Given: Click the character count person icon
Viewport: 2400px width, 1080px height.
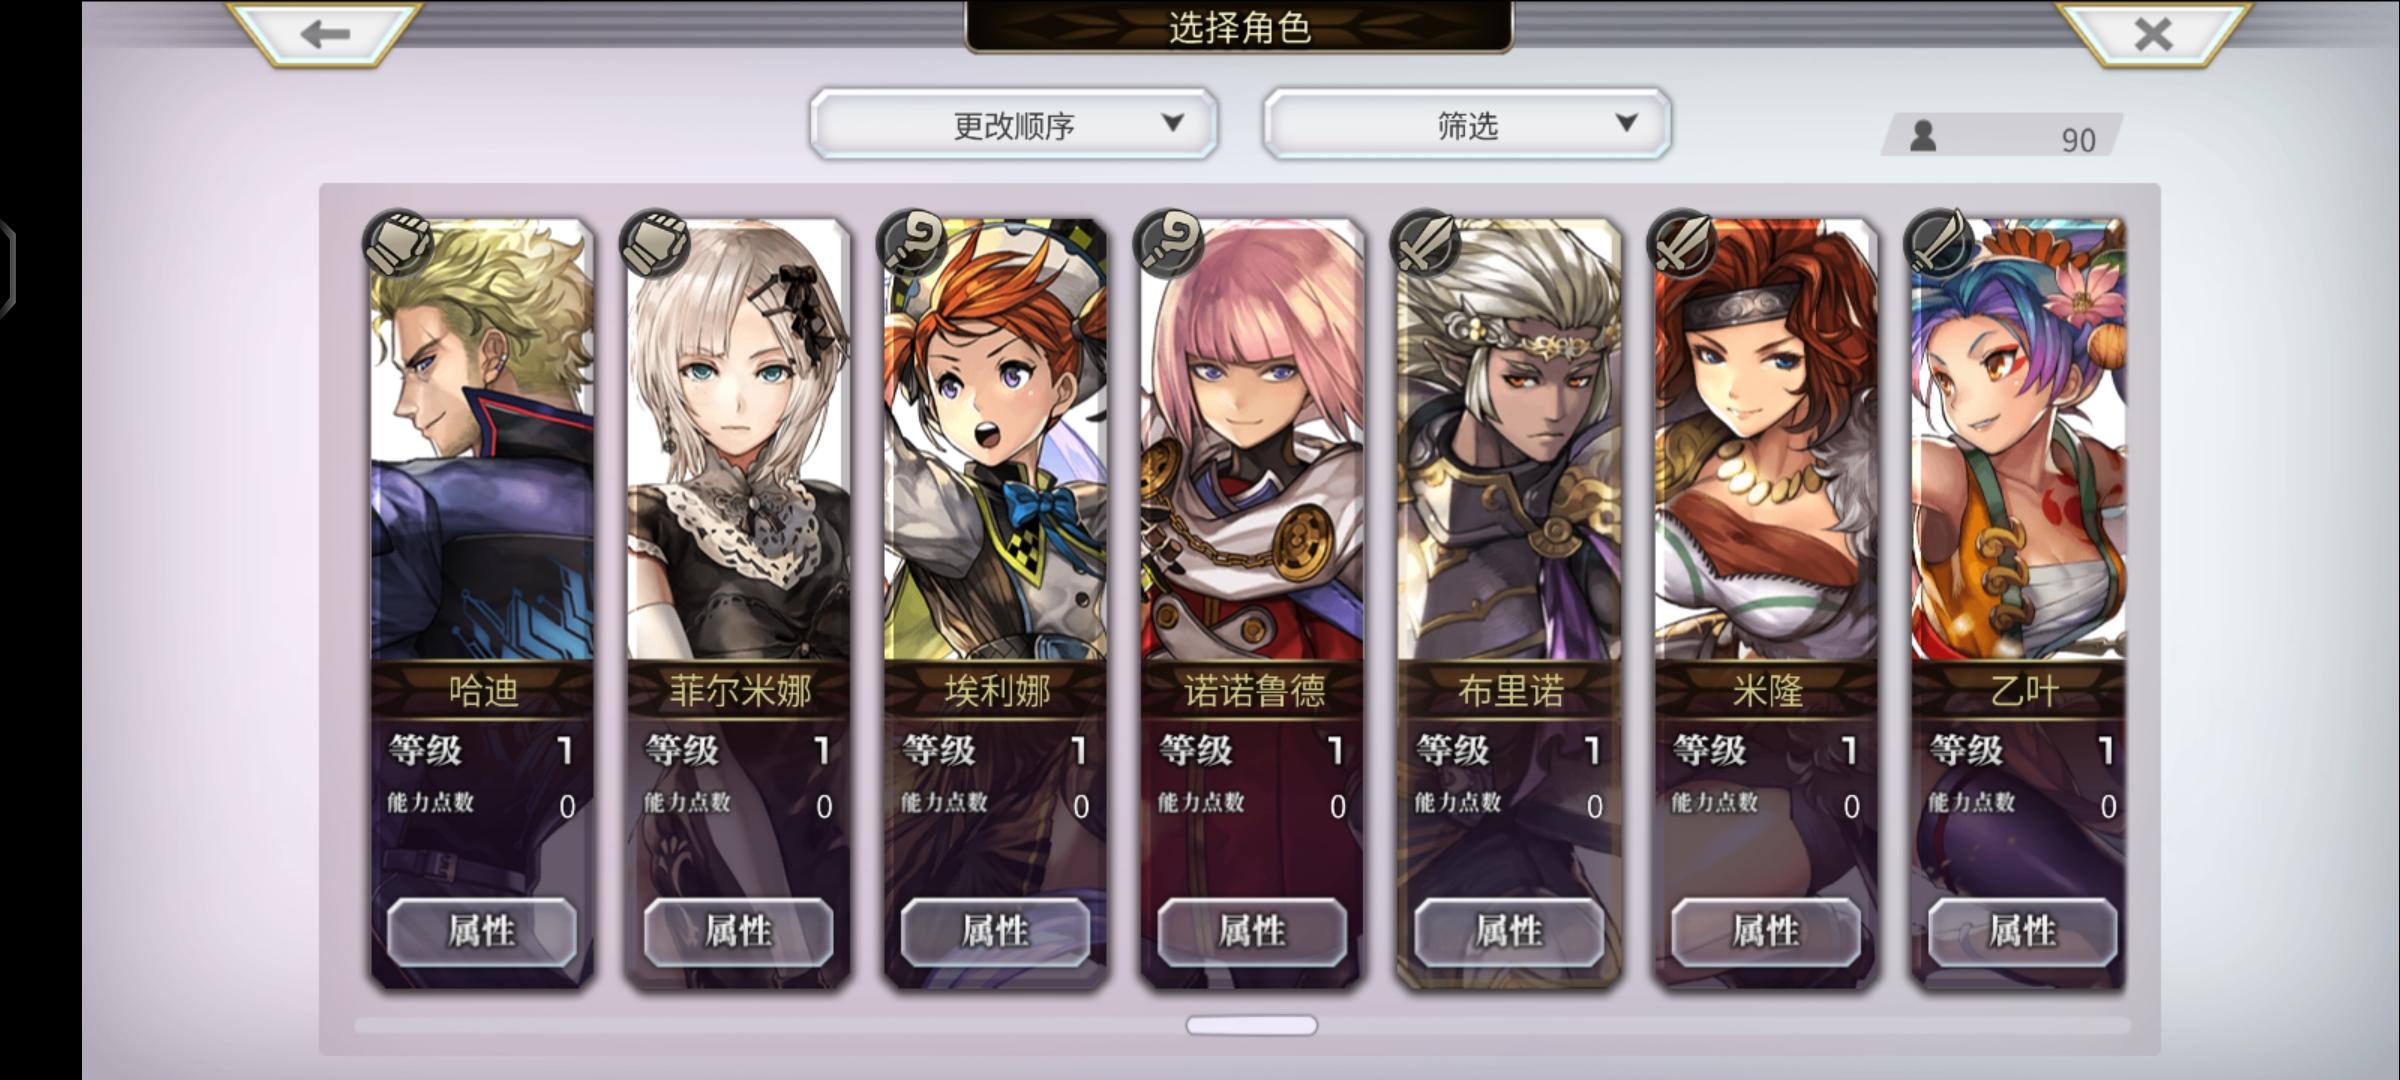Looking at the screenshot, I should coord(1922,136).
